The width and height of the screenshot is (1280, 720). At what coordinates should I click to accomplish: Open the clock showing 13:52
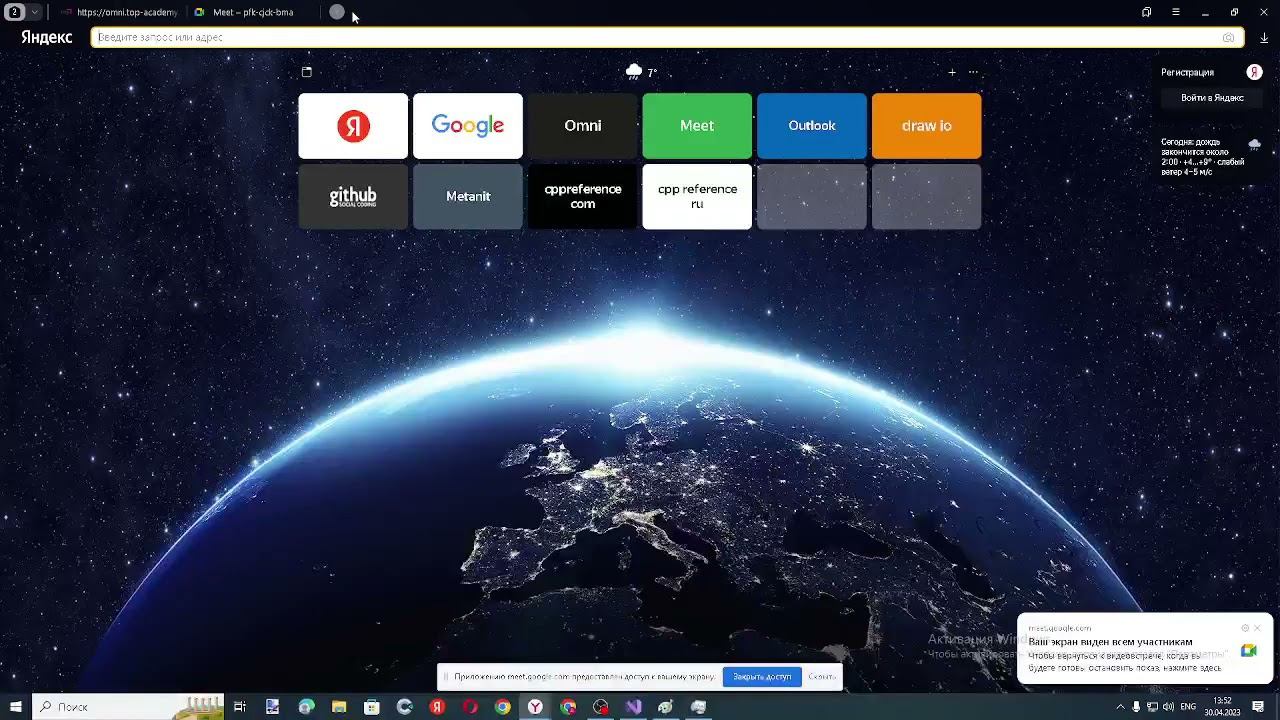point(1222,707)
